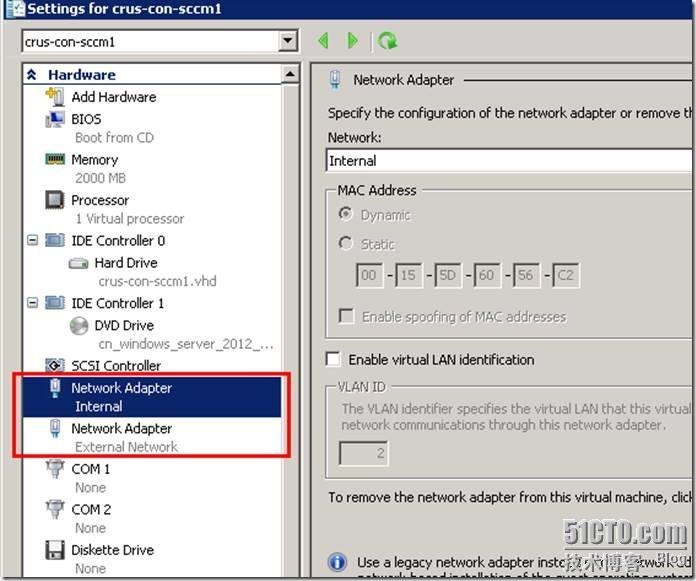Select the Hard Drive tree item
Screen dimensions: 696x581
126,263
